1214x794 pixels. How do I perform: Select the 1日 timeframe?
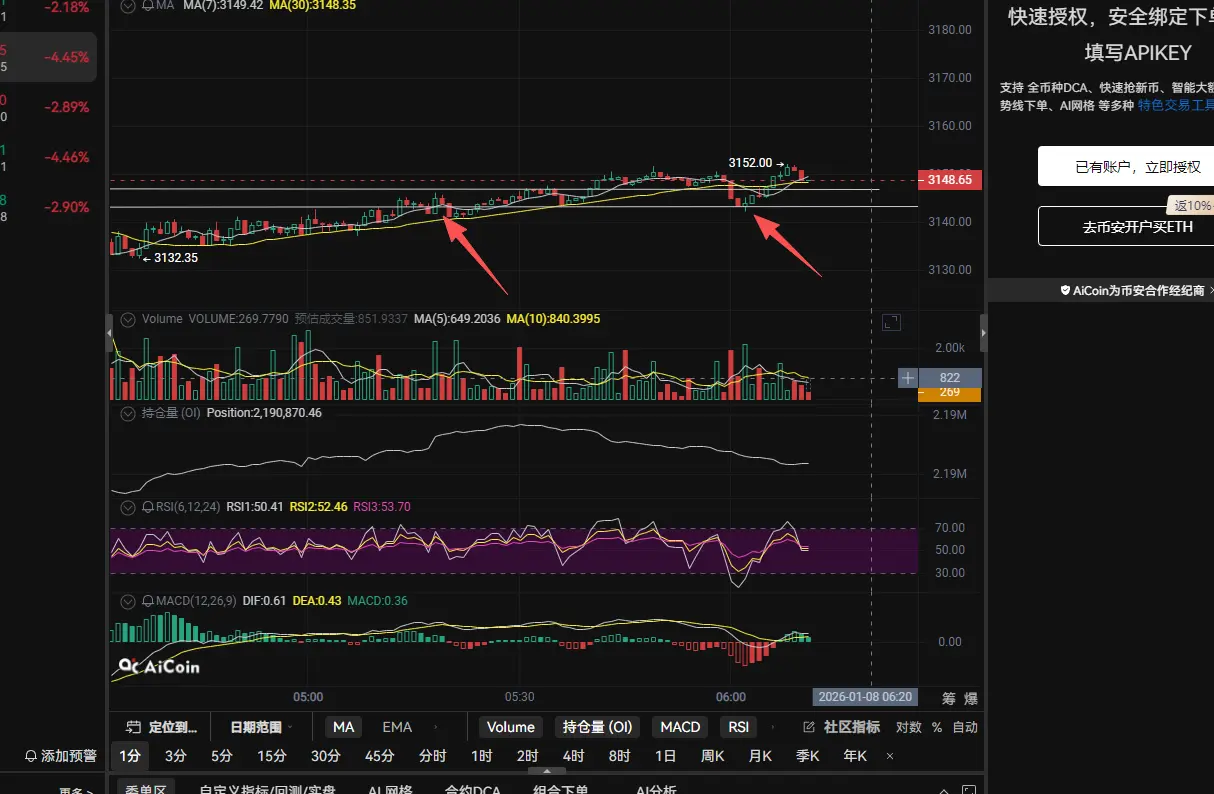(665, 756)
